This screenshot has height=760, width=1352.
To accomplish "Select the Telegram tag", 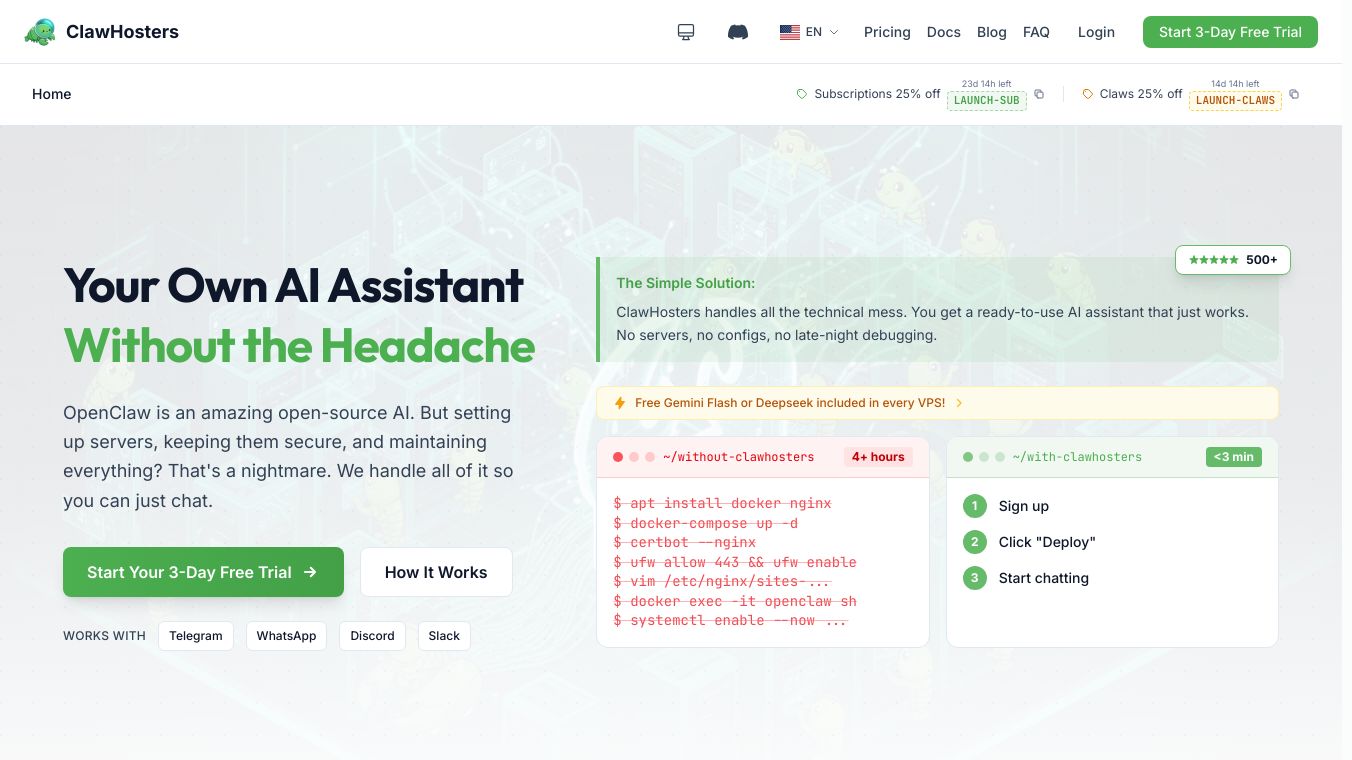I will 196,636.
